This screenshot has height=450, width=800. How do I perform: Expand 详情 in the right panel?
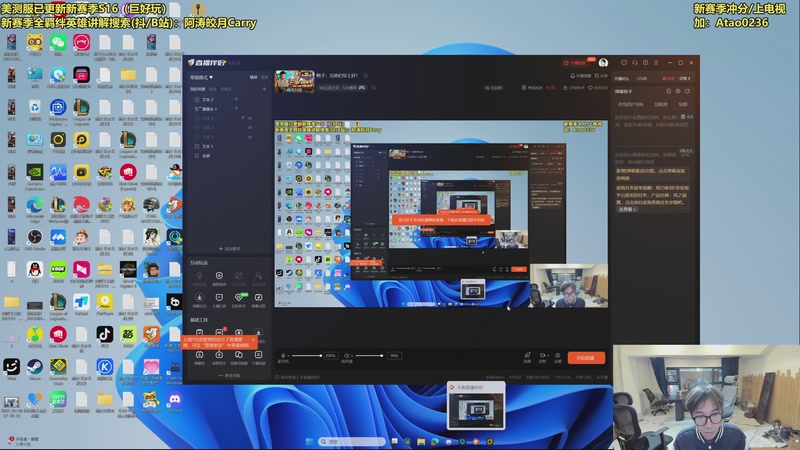tap(685, 79)
